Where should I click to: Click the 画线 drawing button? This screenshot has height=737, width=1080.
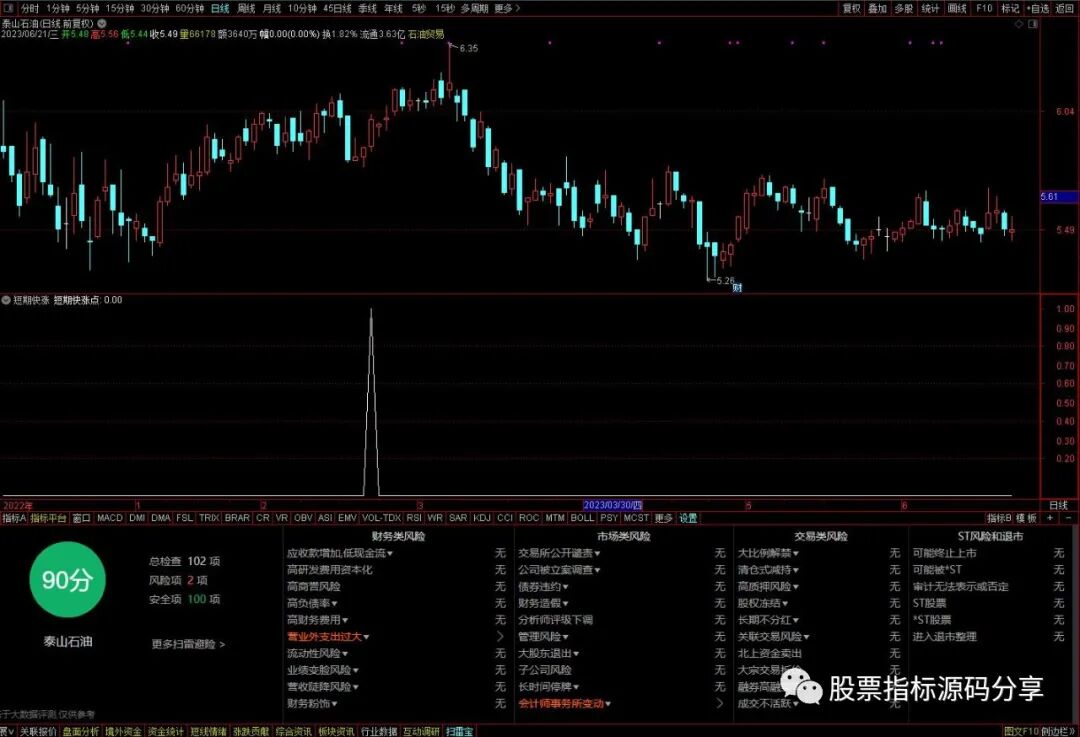click(x=957, y=8)
